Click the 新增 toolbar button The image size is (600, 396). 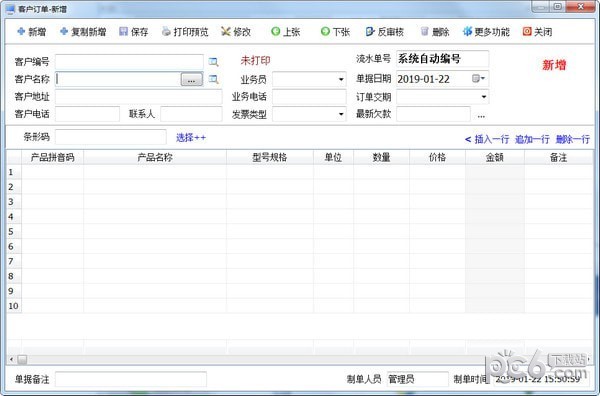[x=32, y=32]
